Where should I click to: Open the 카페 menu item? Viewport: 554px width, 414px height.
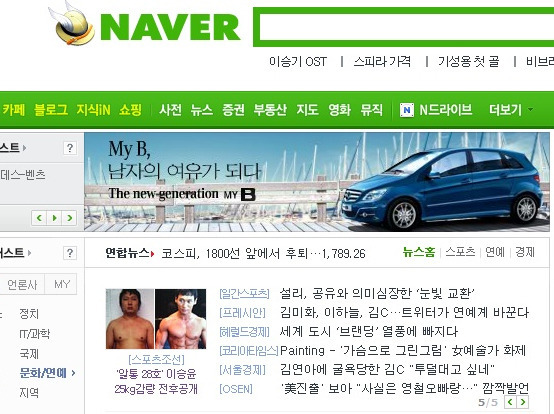[x=14, y=110]
